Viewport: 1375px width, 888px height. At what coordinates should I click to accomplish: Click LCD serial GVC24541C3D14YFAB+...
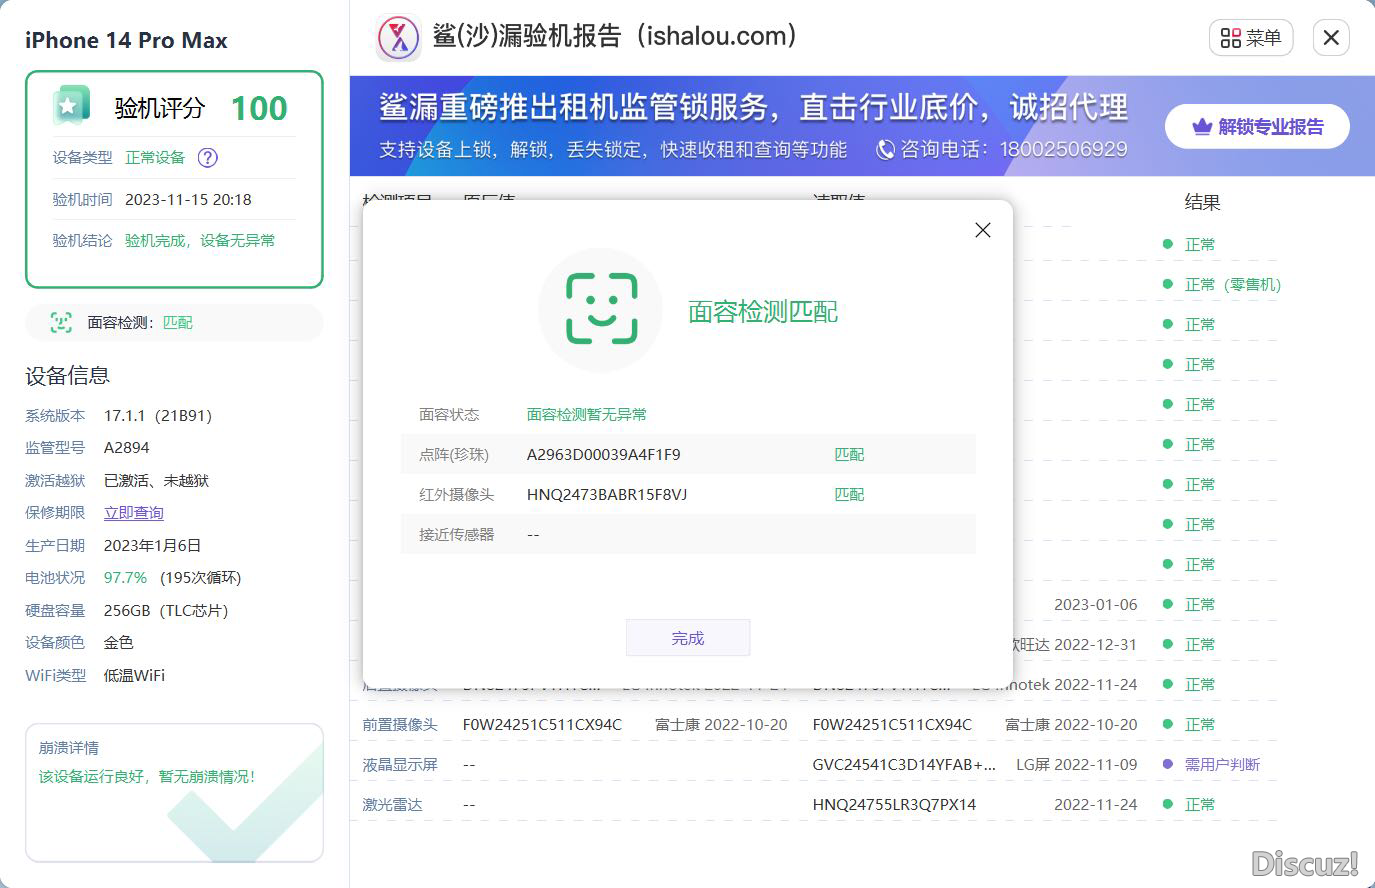tap(904, 764)
